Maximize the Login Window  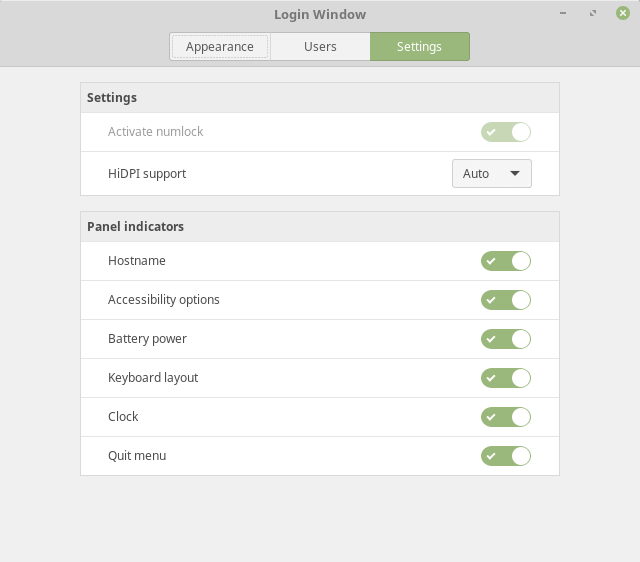tap(593, 13)
